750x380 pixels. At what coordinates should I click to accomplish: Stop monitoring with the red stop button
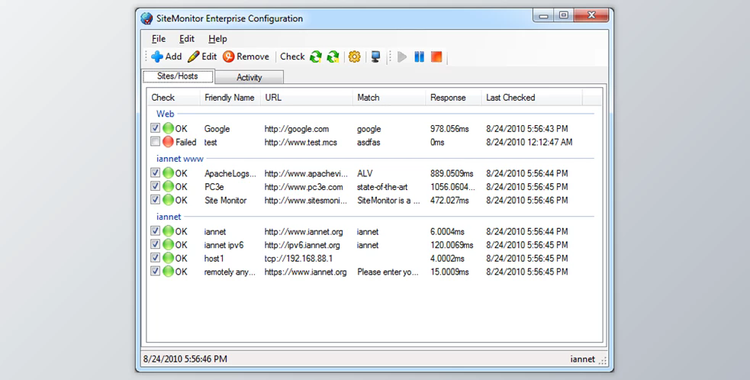point(436,57)
